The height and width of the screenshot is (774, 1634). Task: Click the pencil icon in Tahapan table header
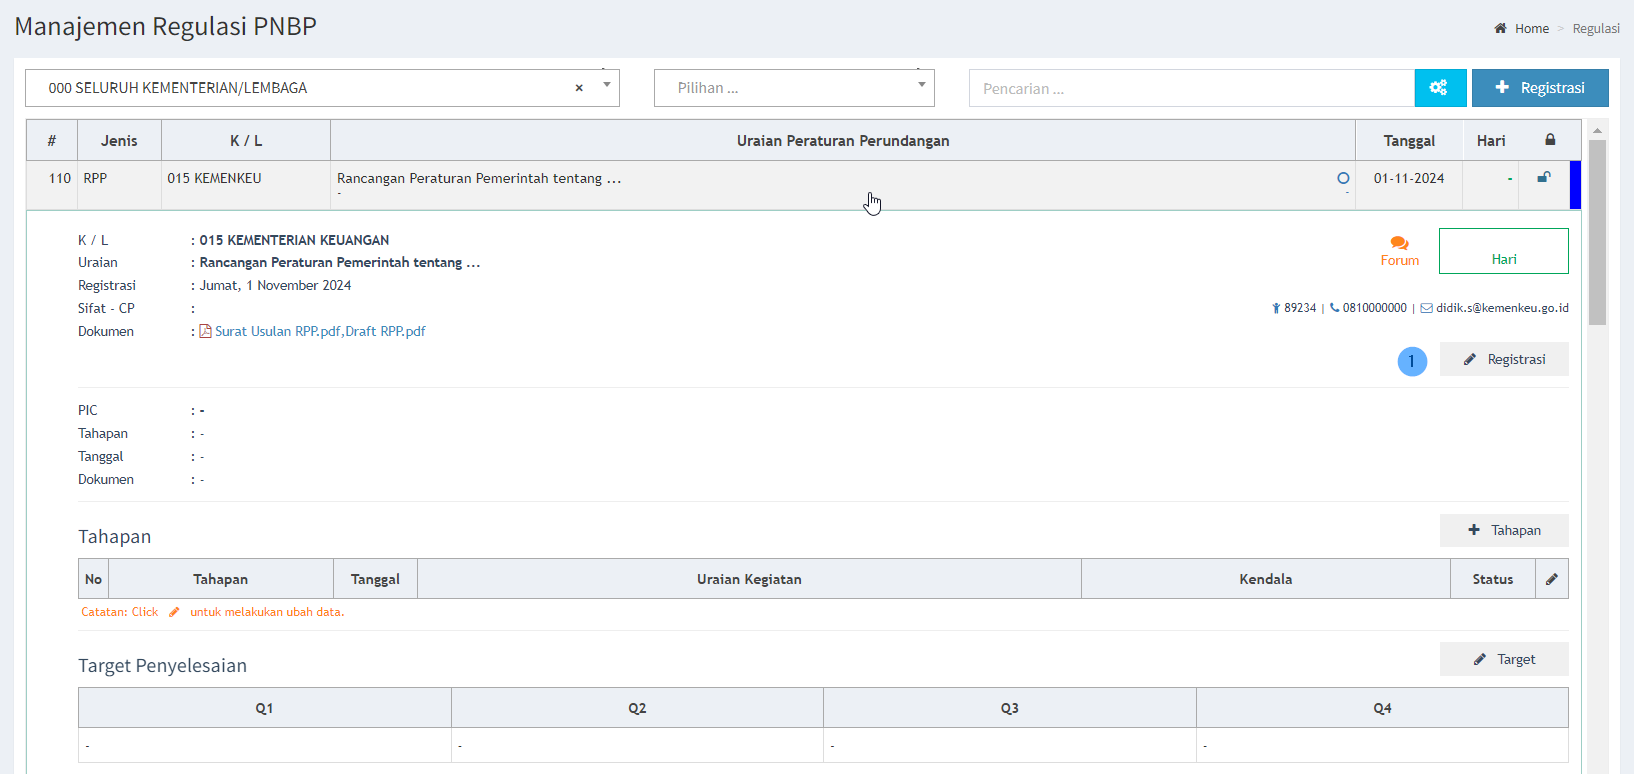(1551, 579)
